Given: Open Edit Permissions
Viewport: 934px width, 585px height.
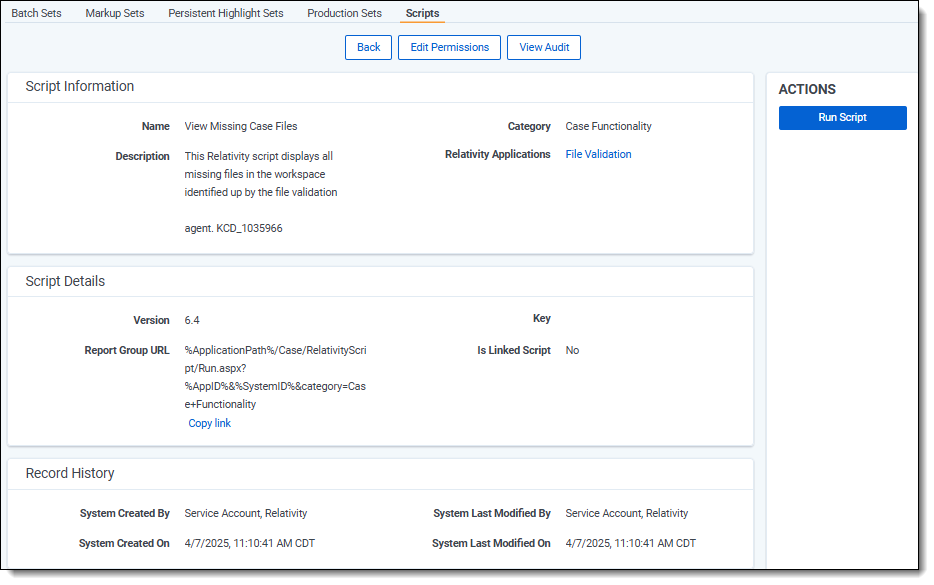Looking at the screenshot, I should [449, 47].
